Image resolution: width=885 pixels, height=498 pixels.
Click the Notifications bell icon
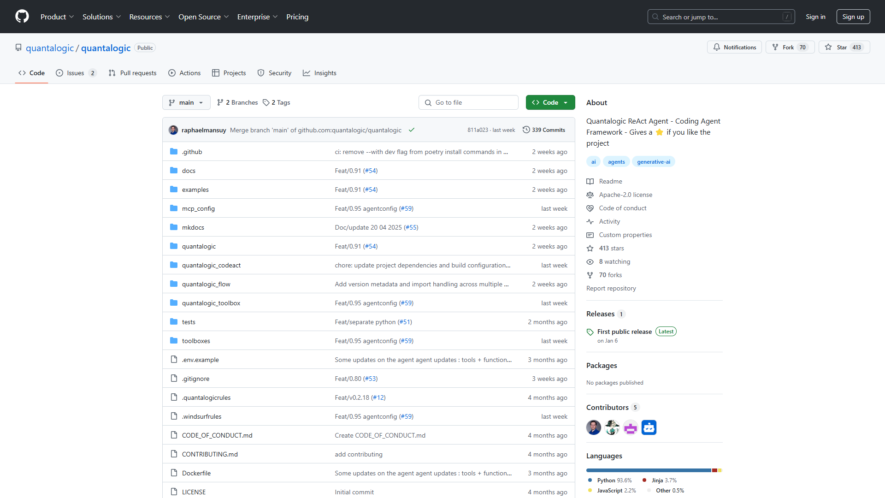[716, 47]
